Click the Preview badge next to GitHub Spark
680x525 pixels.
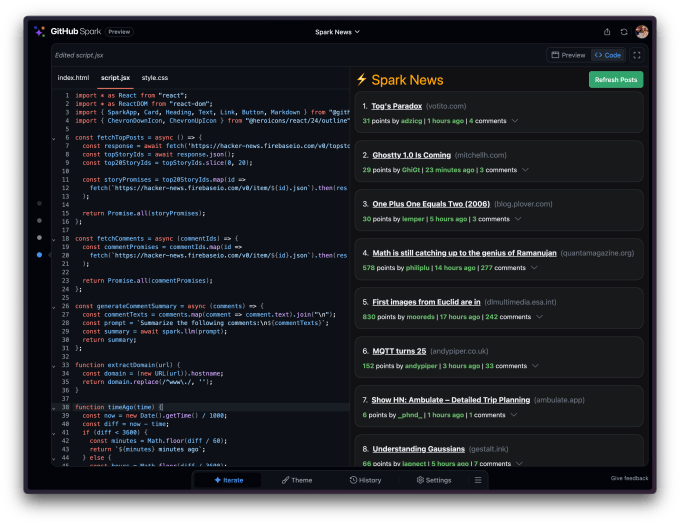[119, 32]
